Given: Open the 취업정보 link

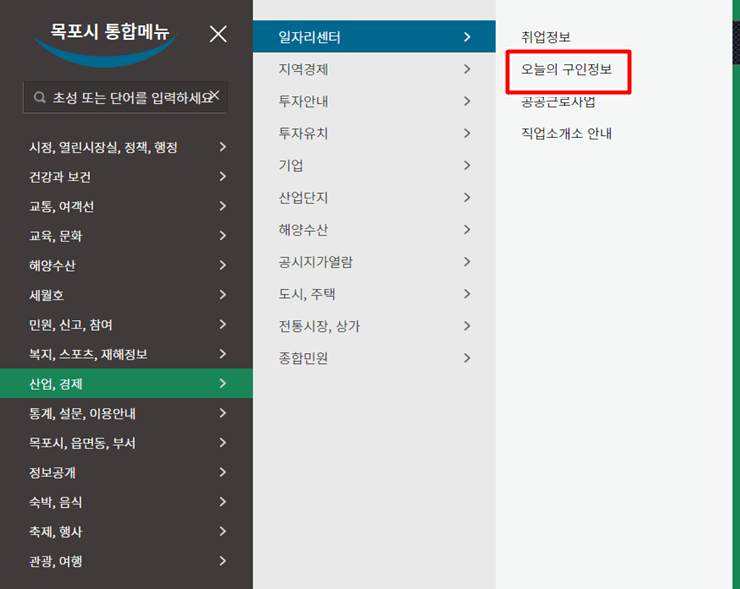Looking at the screenshot, I should (x=546, y=37).
